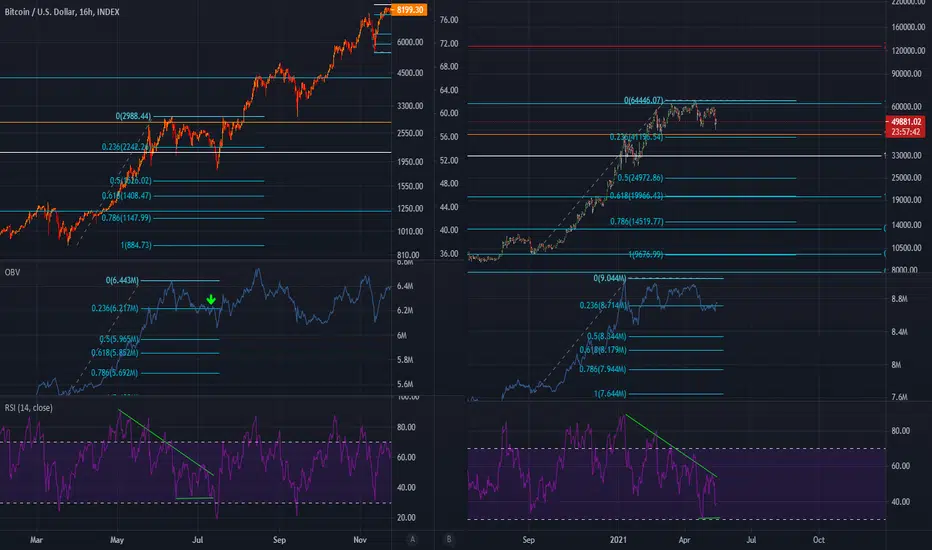Click the Oct label on the time axis
The width and height of the screenshot is (932, 550).
pyautogui.click(x=819, y=540)
